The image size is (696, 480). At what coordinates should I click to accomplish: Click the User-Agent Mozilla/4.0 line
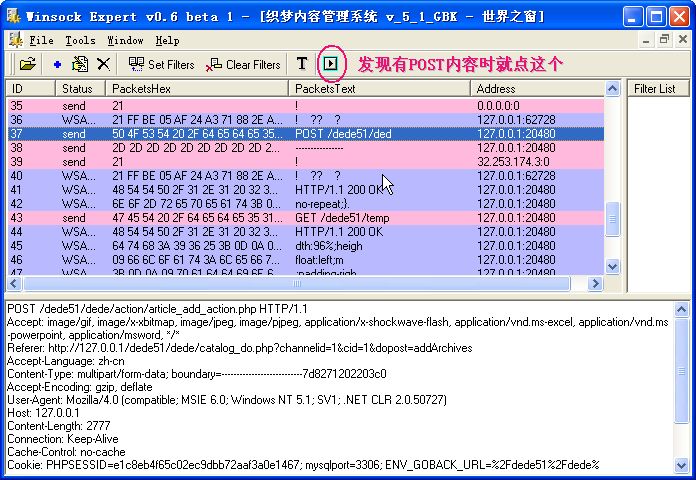coord(227,400)
